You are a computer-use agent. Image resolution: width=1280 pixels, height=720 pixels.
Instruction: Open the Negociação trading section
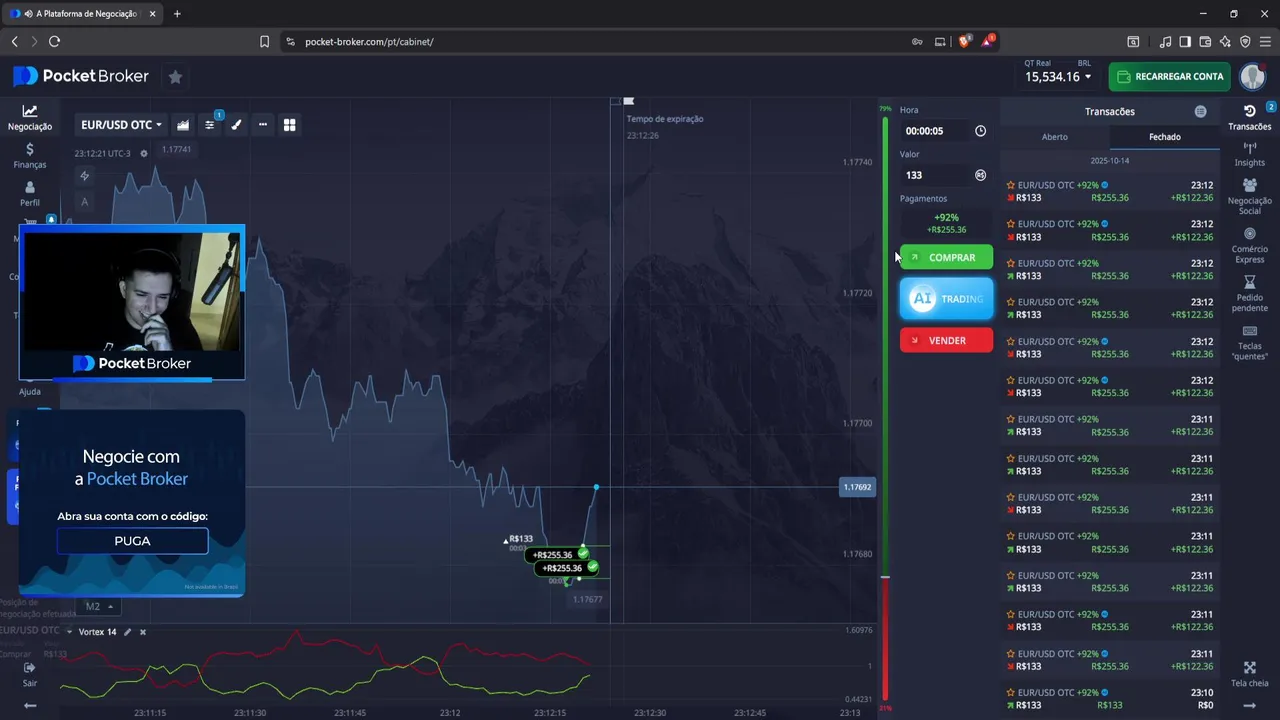pyautogui.click(x=30, y=118)
